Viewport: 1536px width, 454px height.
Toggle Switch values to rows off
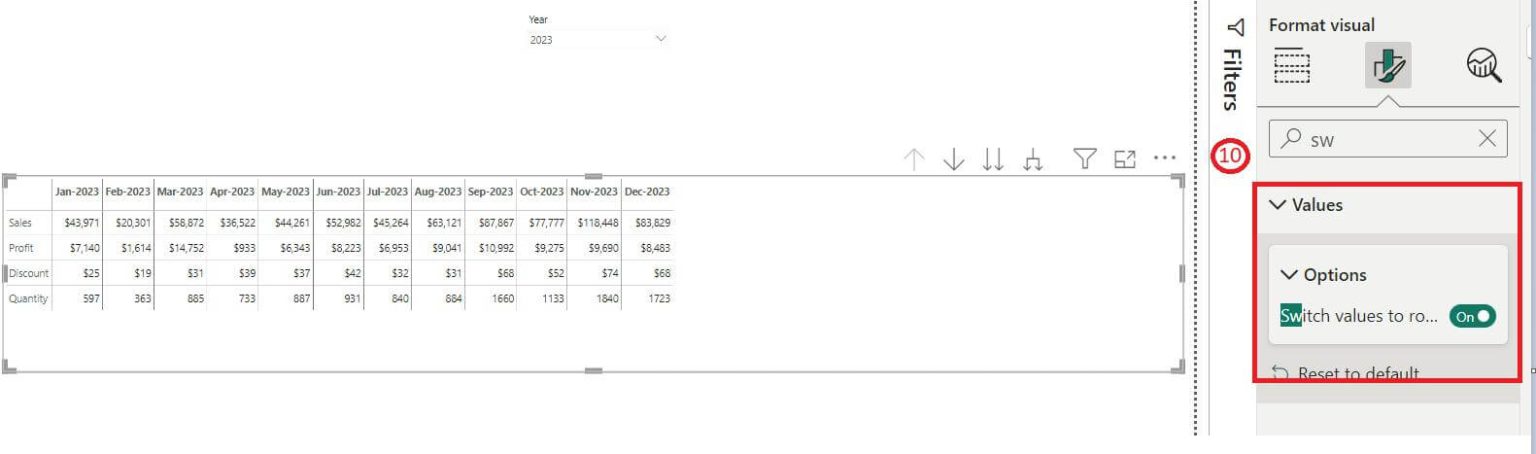click(1473, 316)
